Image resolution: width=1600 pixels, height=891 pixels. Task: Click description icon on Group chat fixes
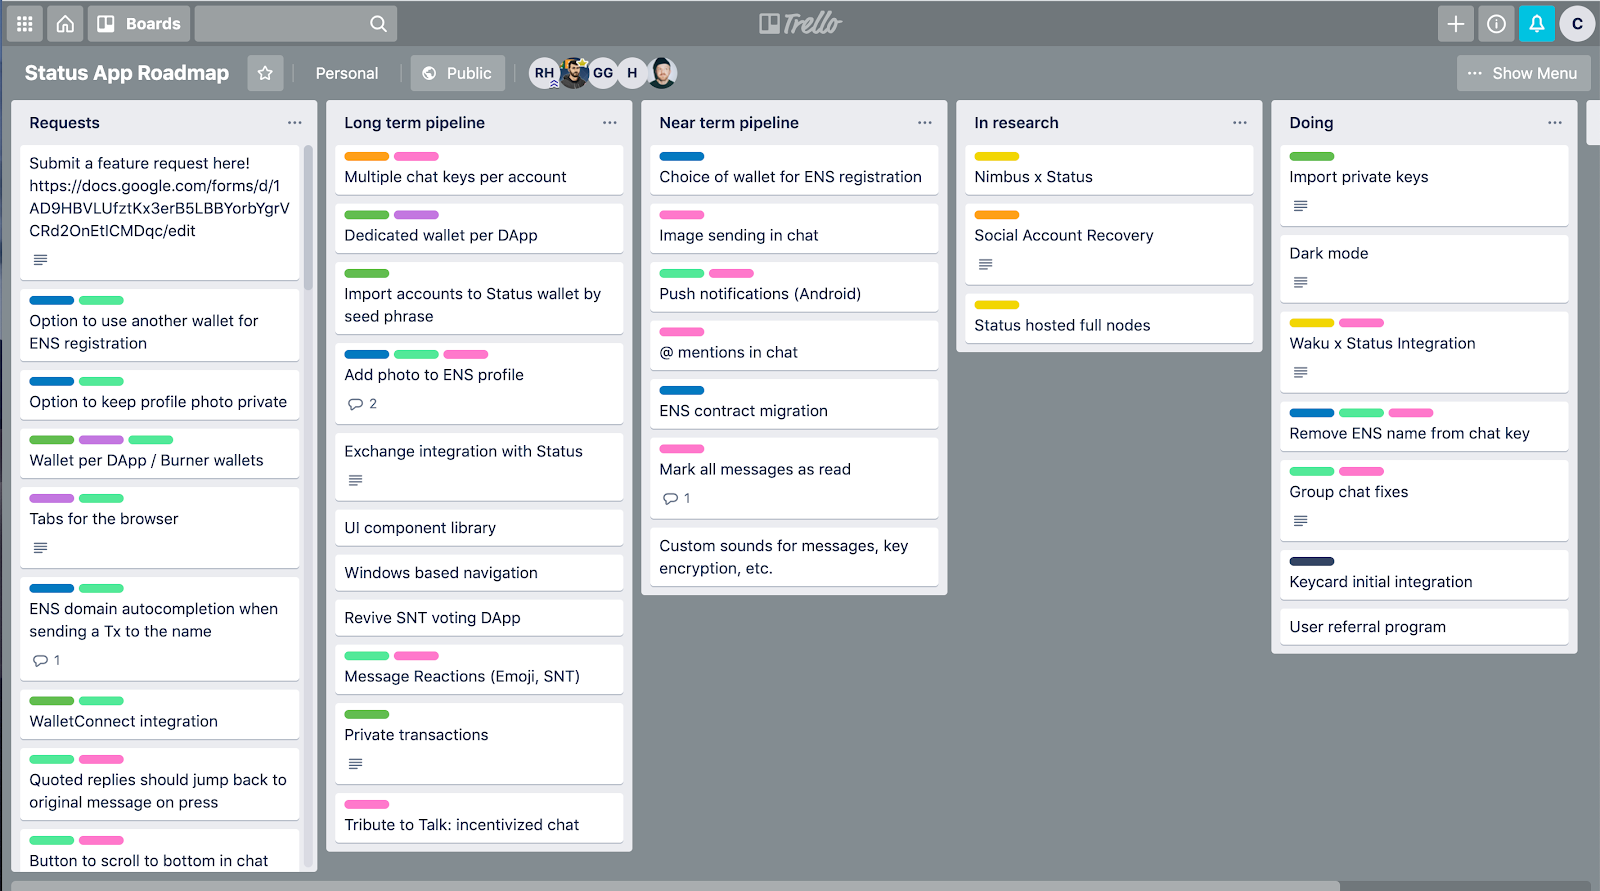(x=1300, y=521)
